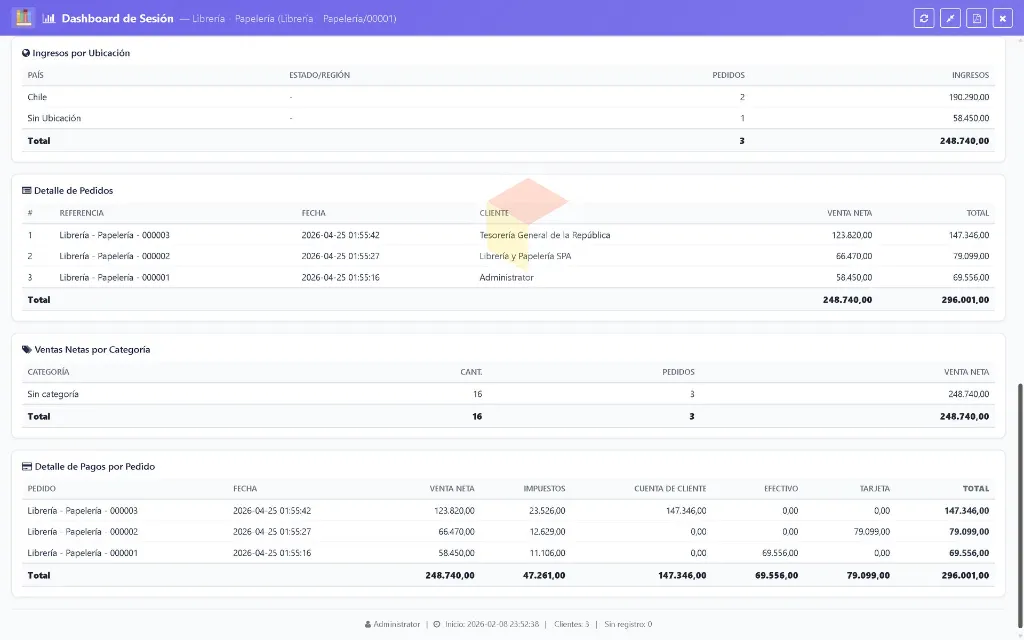Click tax amount 23.526,00
Viewport: 1024px width, 640px height.
pyautogui.click(x=547, y=511)
